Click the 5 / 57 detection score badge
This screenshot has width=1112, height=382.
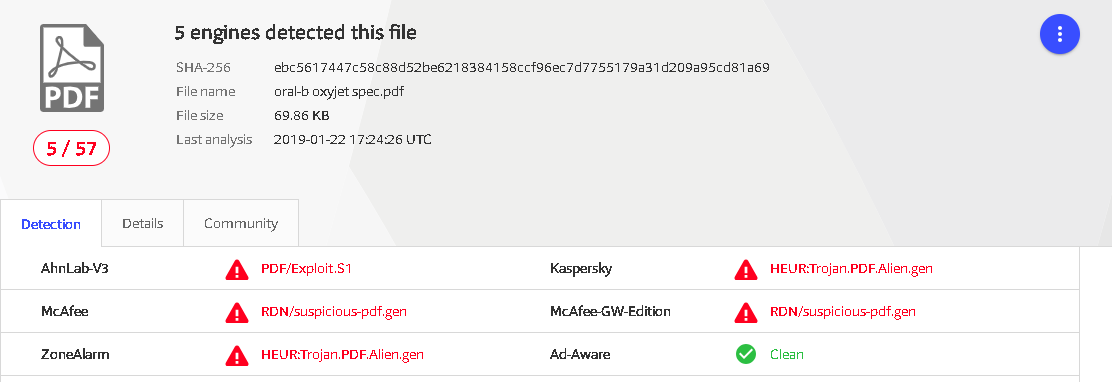tap(72, 149)
